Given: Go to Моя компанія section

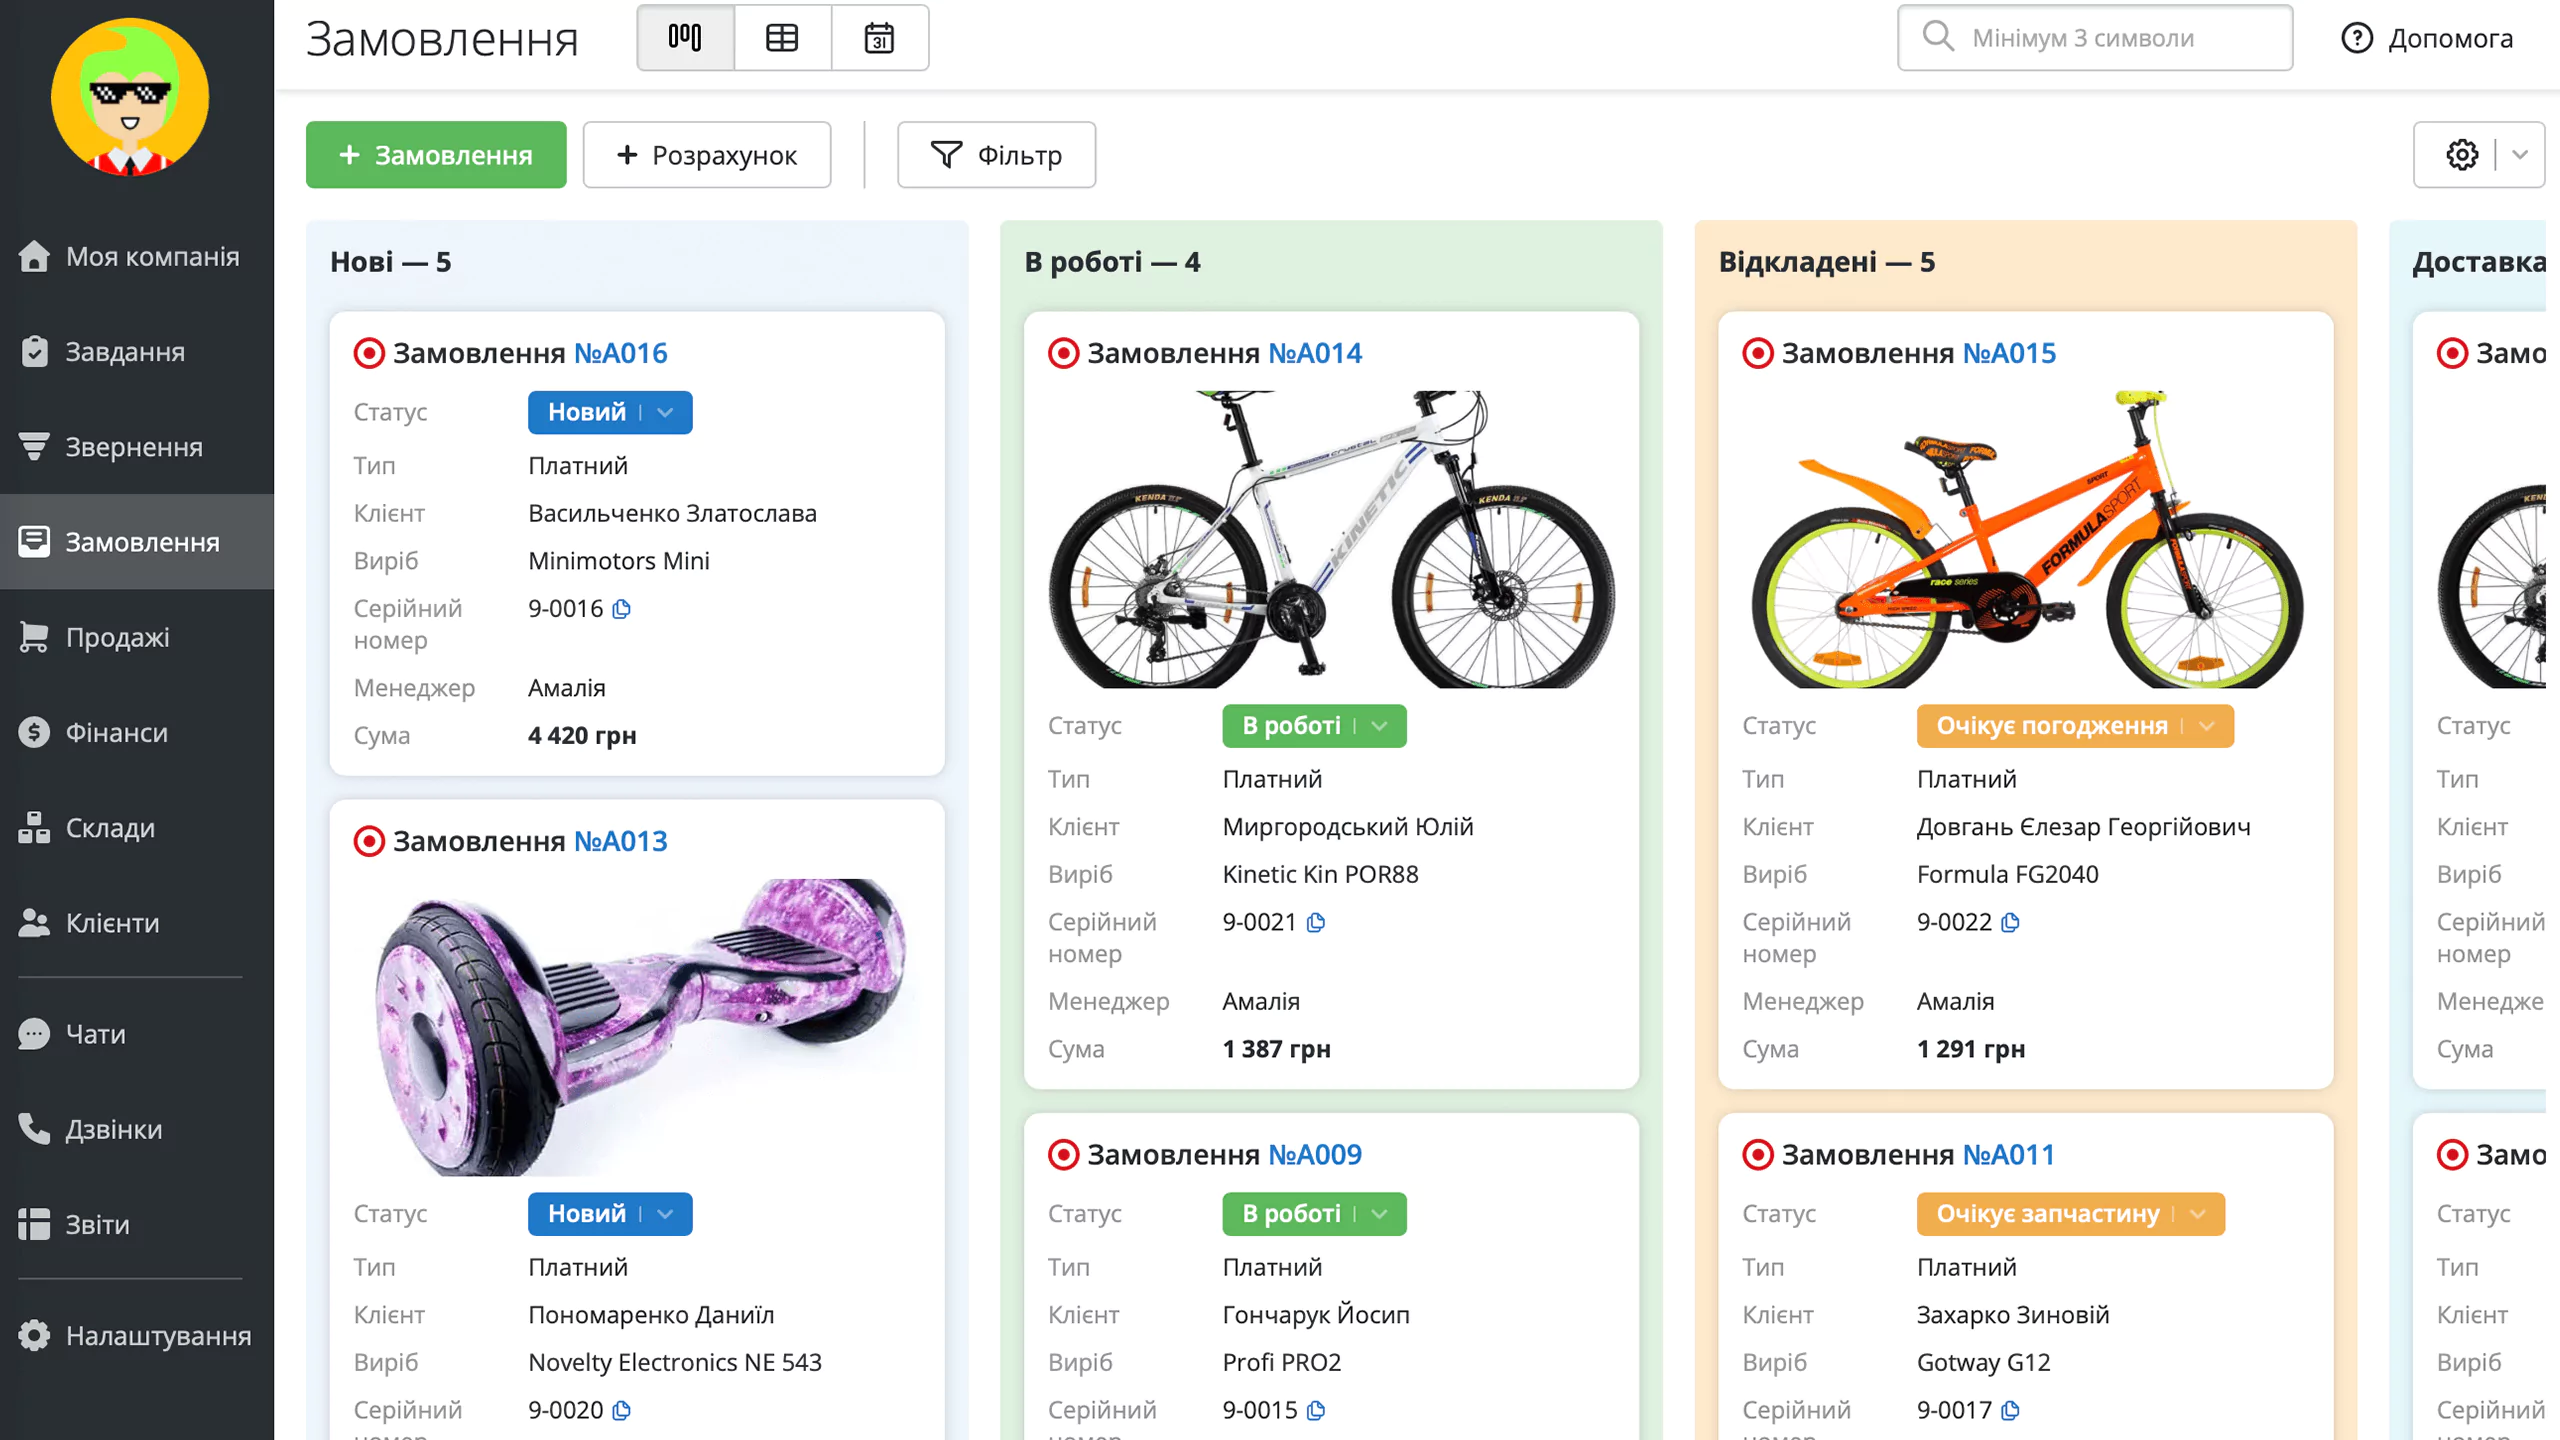Looking at the screenshot, I should pos(137,257).
